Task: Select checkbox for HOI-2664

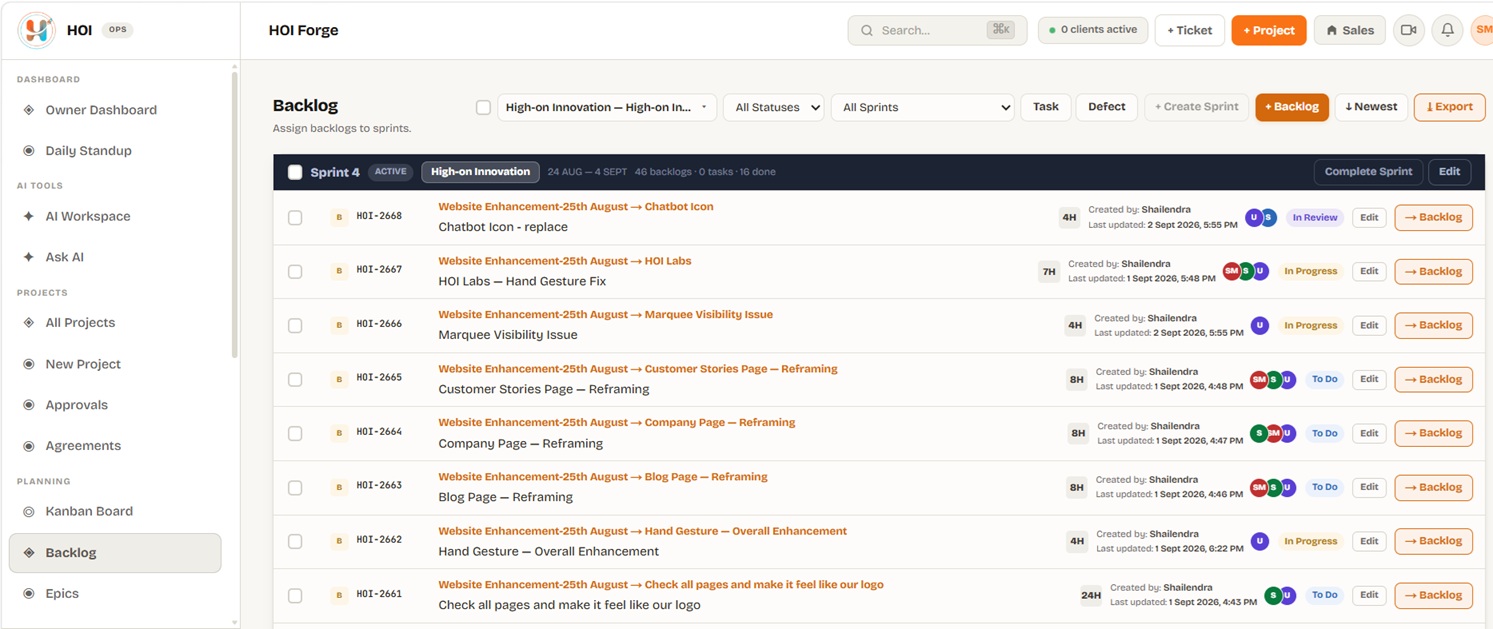Action: [x=295, y=433]
